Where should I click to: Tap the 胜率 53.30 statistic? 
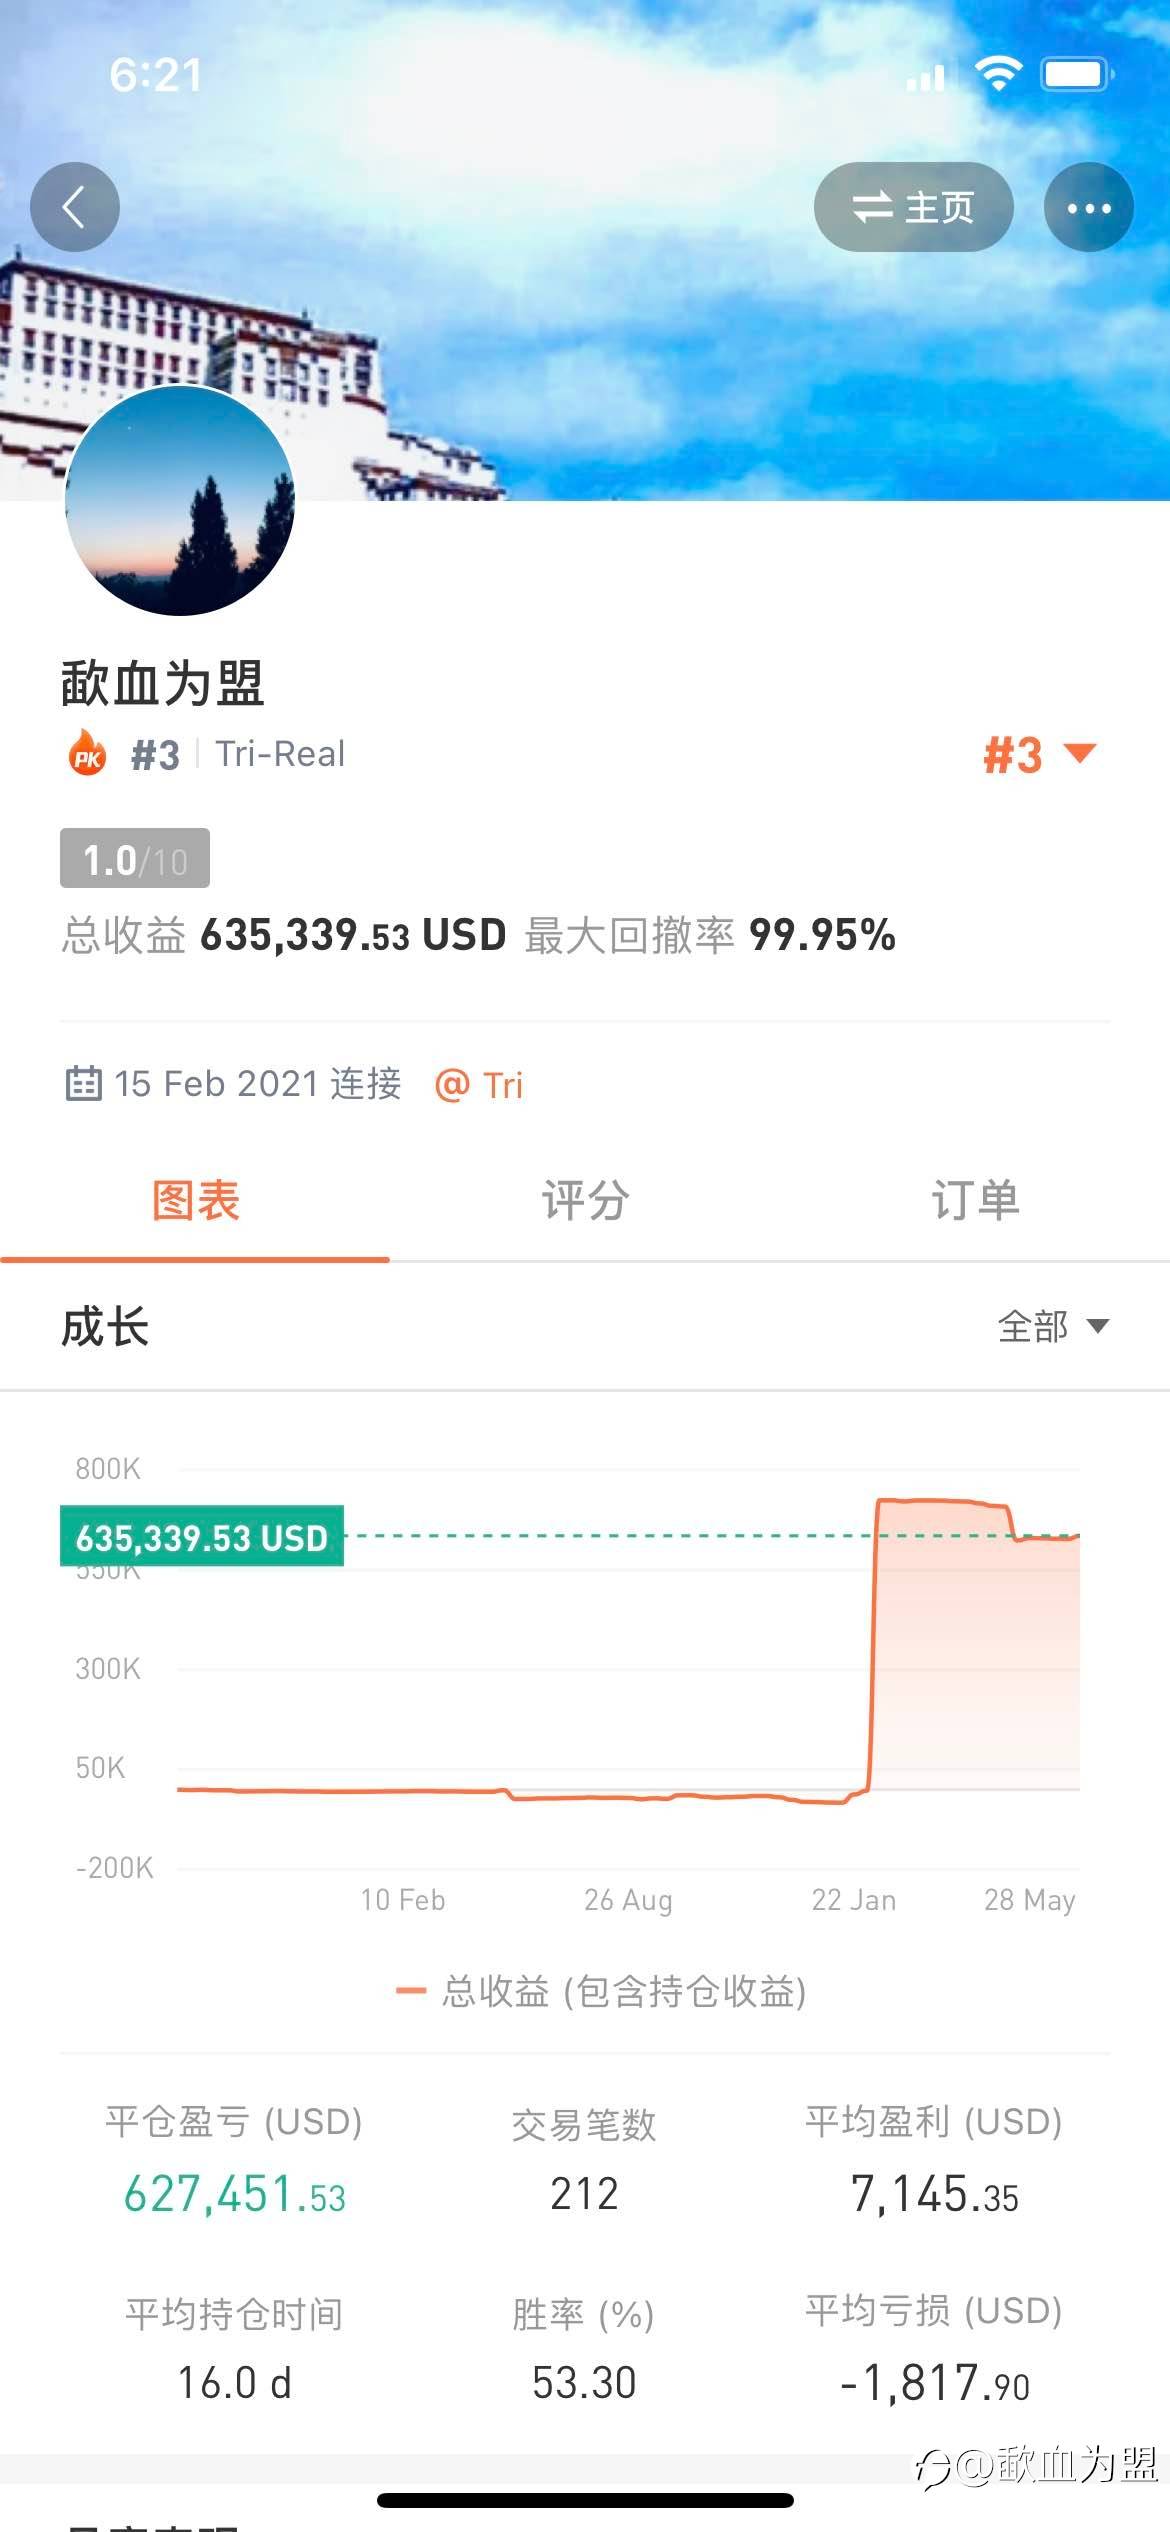(584, 2382)
